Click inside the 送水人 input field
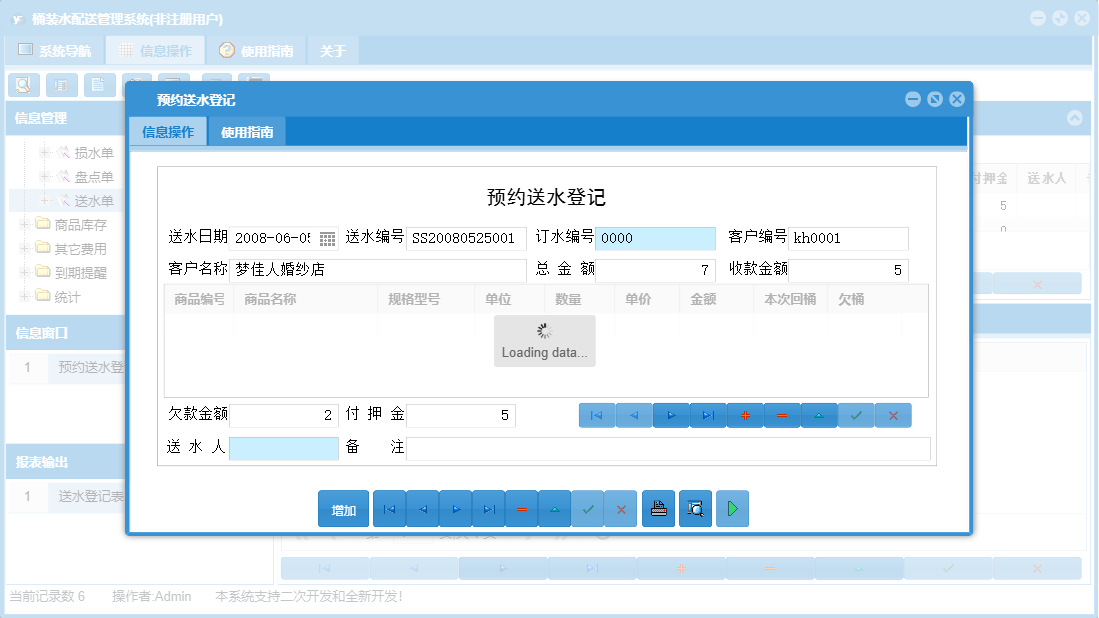This screenshot has width=1099, height=618. coord(284,449)
